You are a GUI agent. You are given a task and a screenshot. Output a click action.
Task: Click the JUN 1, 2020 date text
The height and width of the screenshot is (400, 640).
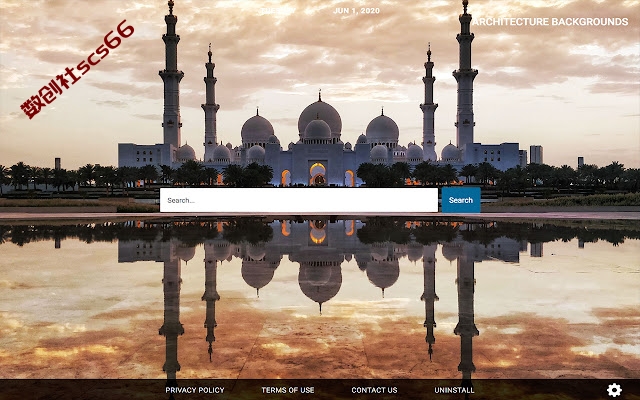pyautogui.click(x=356, y=11)
